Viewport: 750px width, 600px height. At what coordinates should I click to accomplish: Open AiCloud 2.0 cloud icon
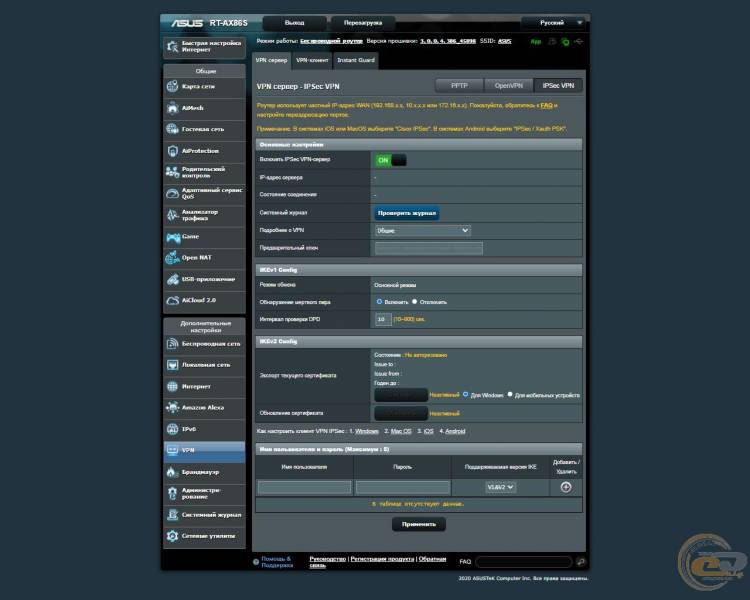[172, 300]
